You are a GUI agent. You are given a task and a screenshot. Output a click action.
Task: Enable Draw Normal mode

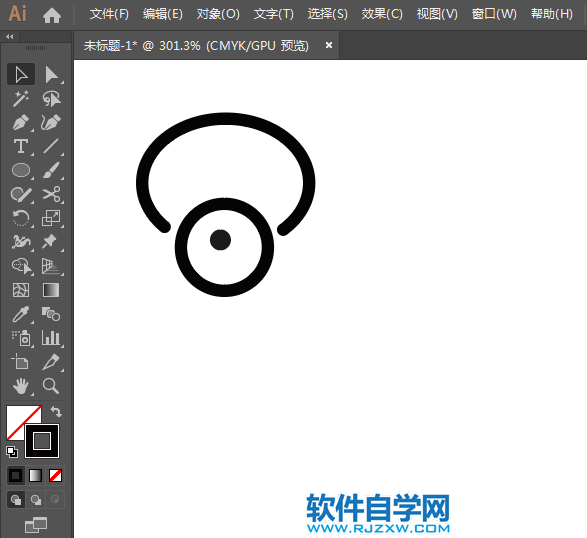coord(16,500)
